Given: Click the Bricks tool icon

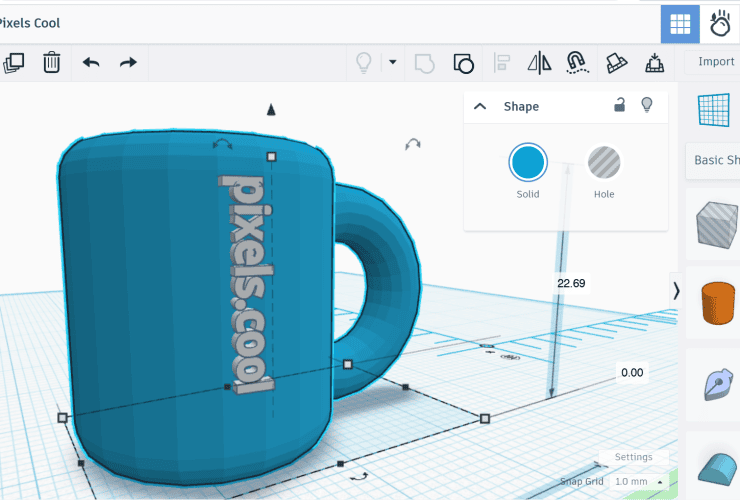Looking at the screenshot, I should point(616,63).
